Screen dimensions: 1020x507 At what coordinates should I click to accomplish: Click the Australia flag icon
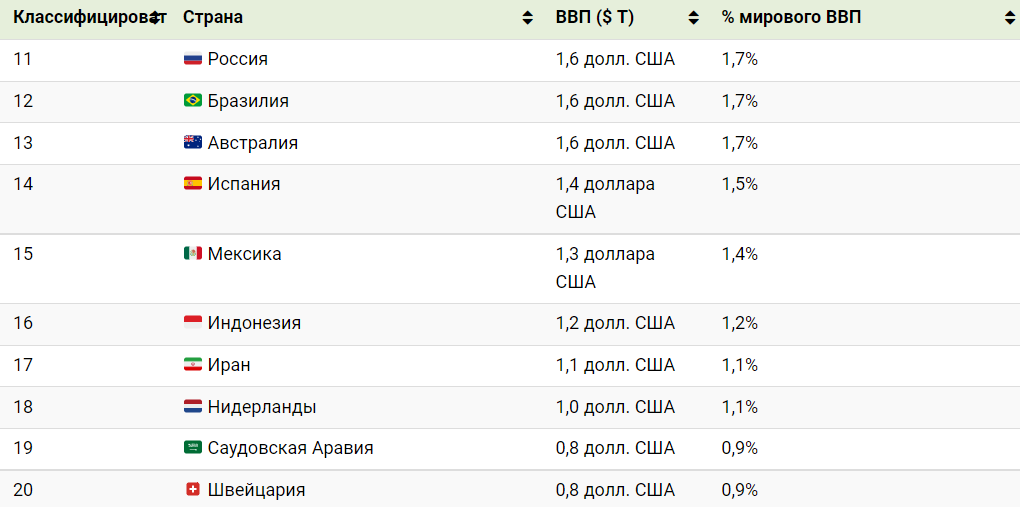coord(193,143)
